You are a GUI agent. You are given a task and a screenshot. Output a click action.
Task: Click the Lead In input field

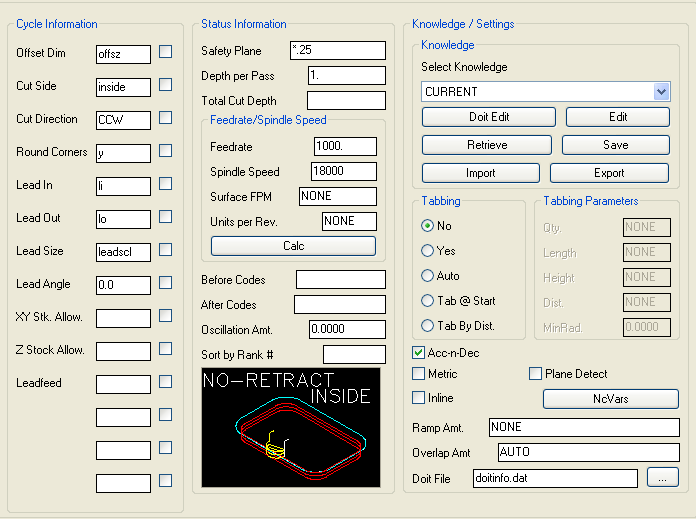(x=123, y=186)
